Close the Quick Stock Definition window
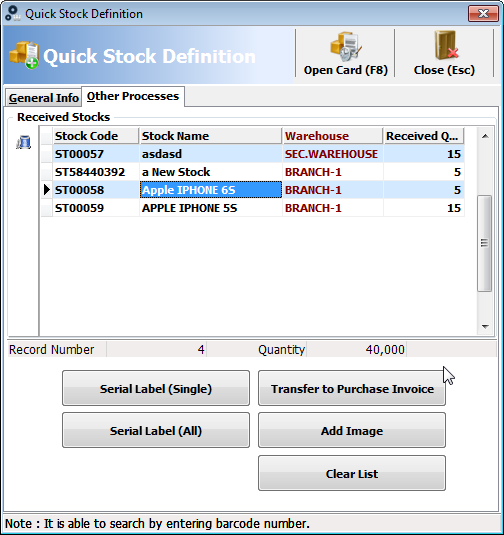This screenshot has height=535, width=504. 483,14
